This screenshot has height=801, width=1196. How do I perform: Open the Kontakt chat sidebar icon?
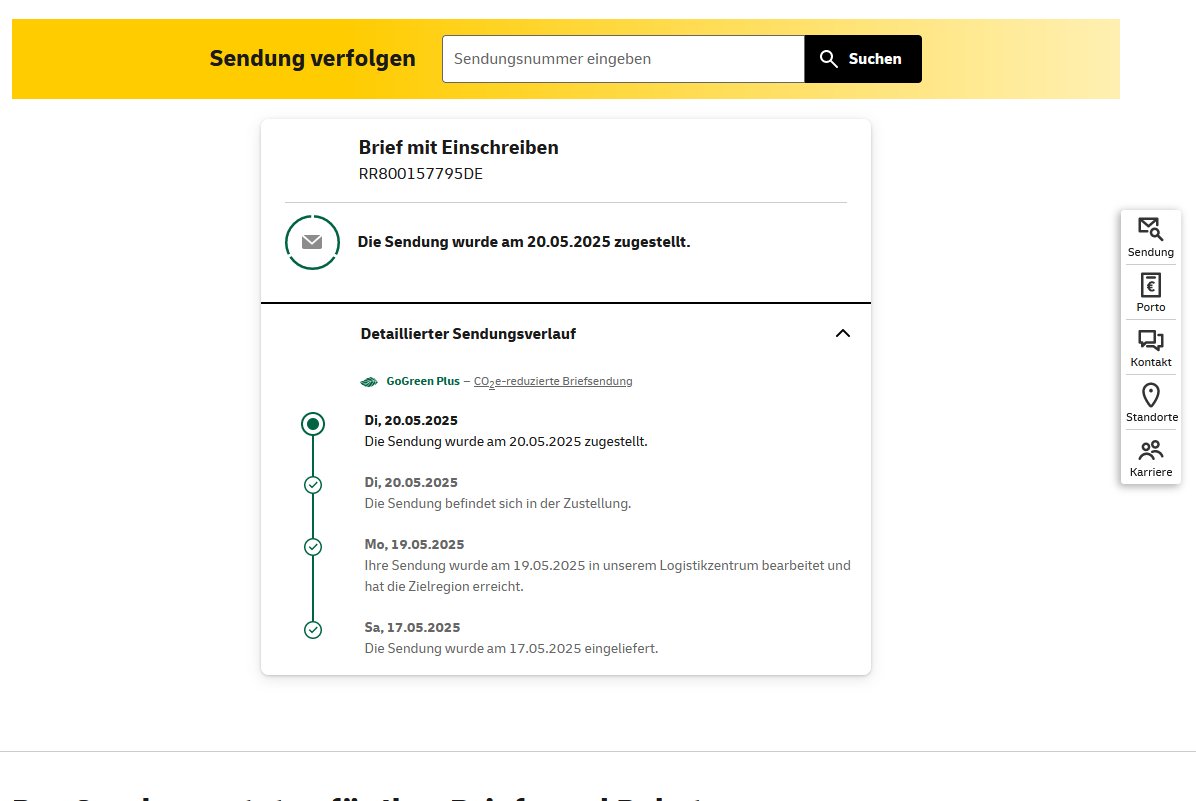[1150, 347]
